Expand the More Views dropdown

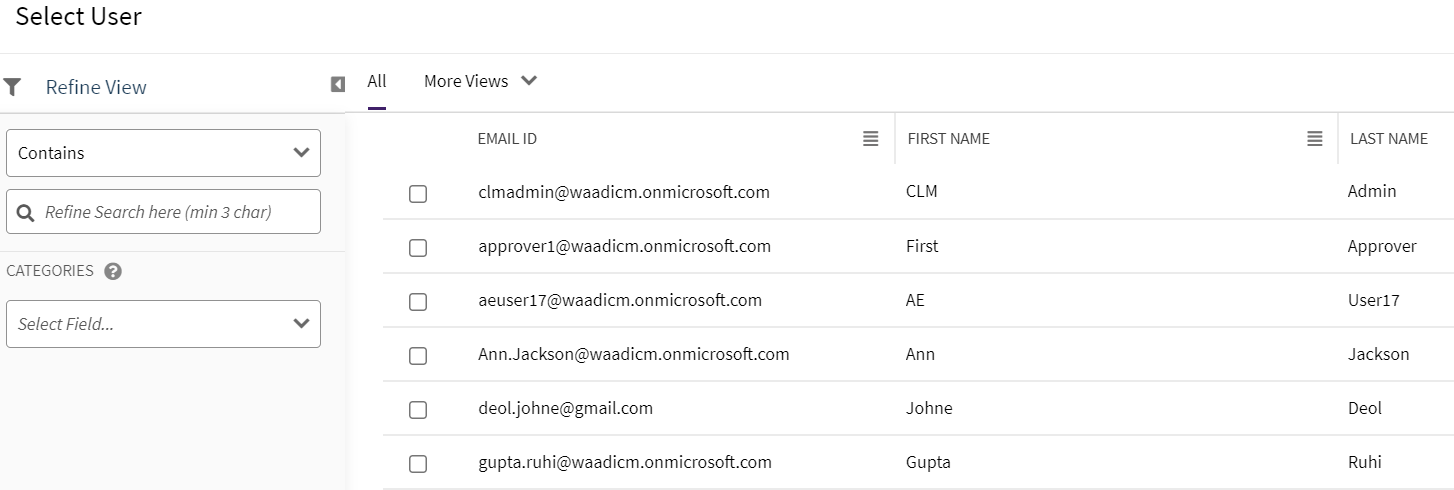pyautogui.click(x=480, y=81)
